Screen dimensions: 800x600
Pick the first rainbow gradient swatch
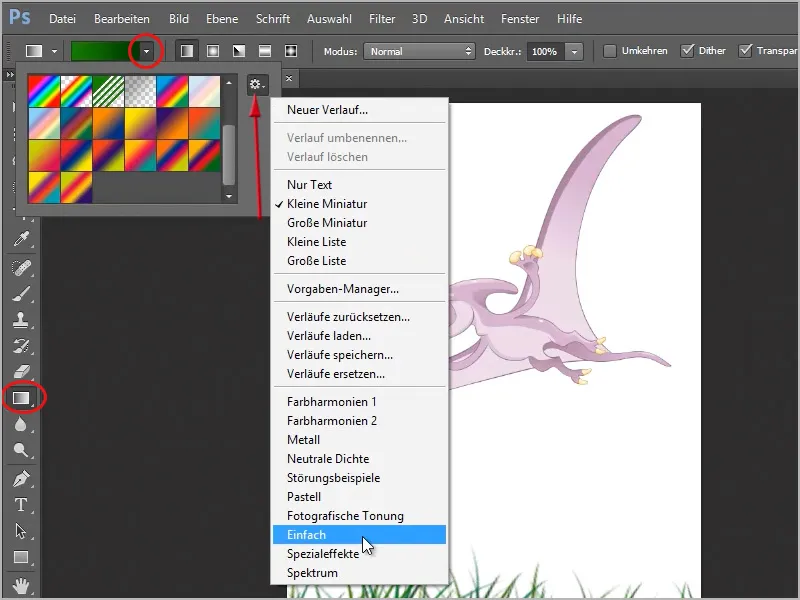[44, 91]
